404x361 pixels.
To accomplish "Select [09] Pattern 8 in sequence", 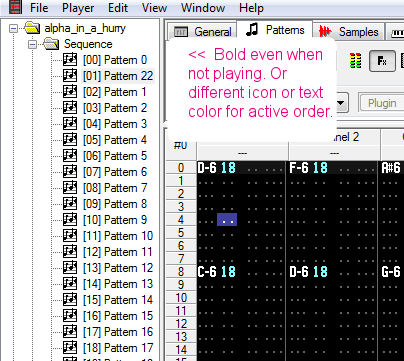I will coord(115,204).
